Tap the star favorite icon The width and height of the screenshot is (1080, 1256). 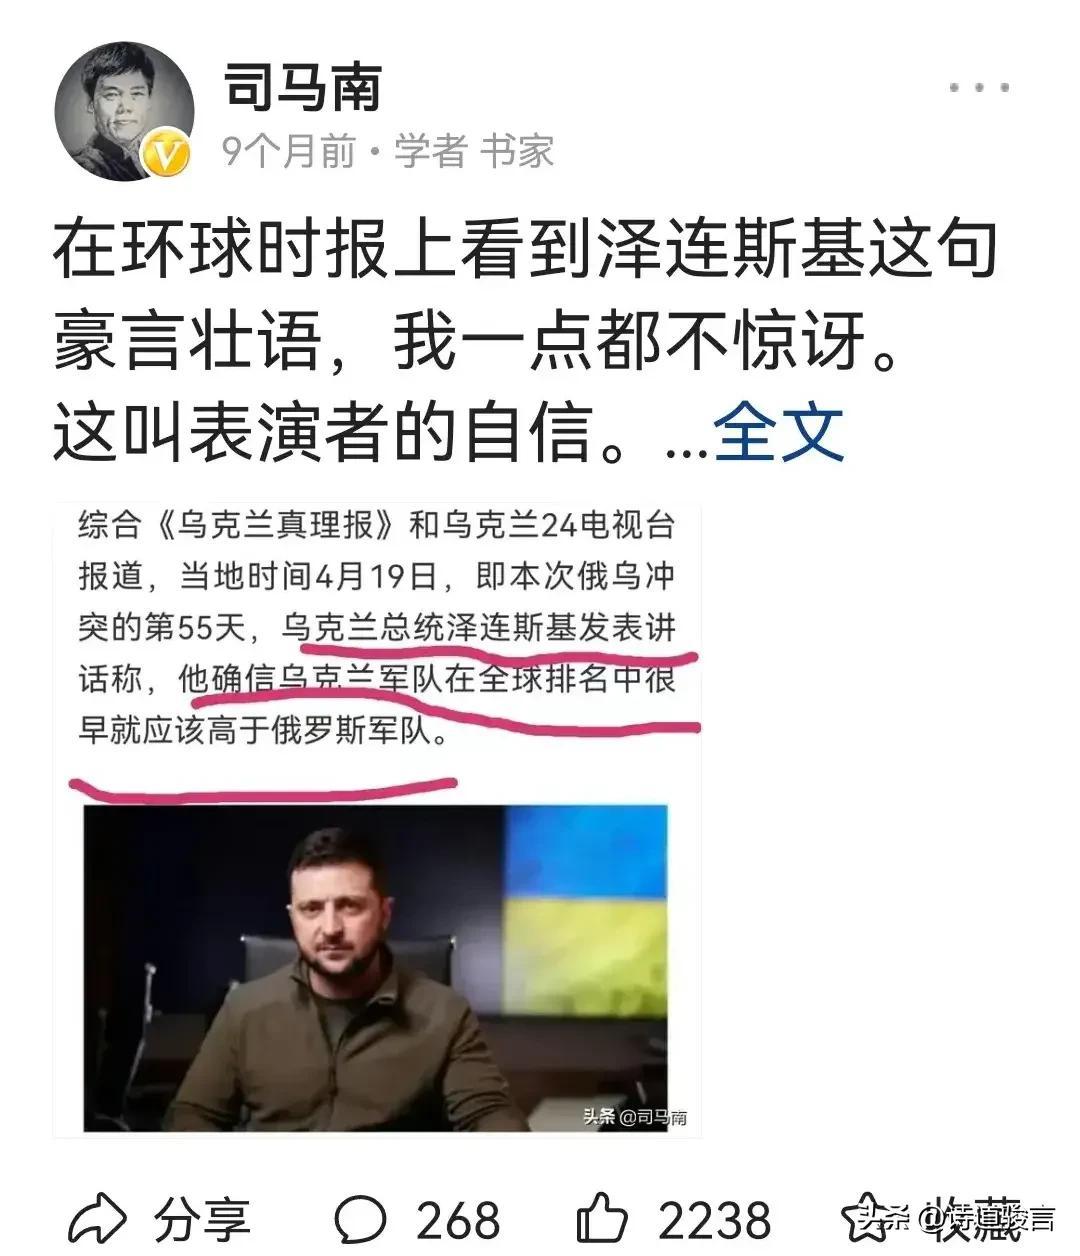[873, 1217]
